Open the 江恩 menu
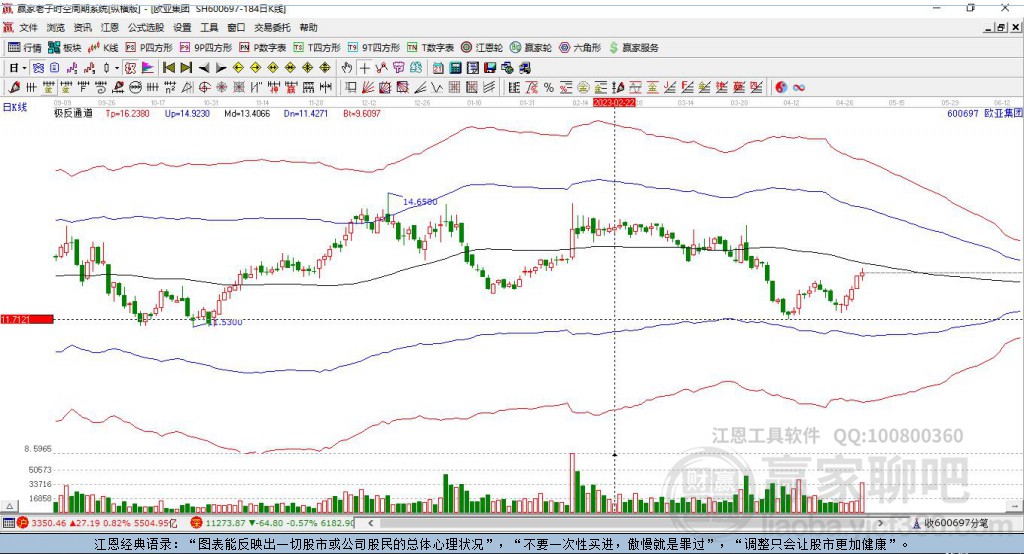Viewport: 1024px width, 554px height. tap(110, 27)
